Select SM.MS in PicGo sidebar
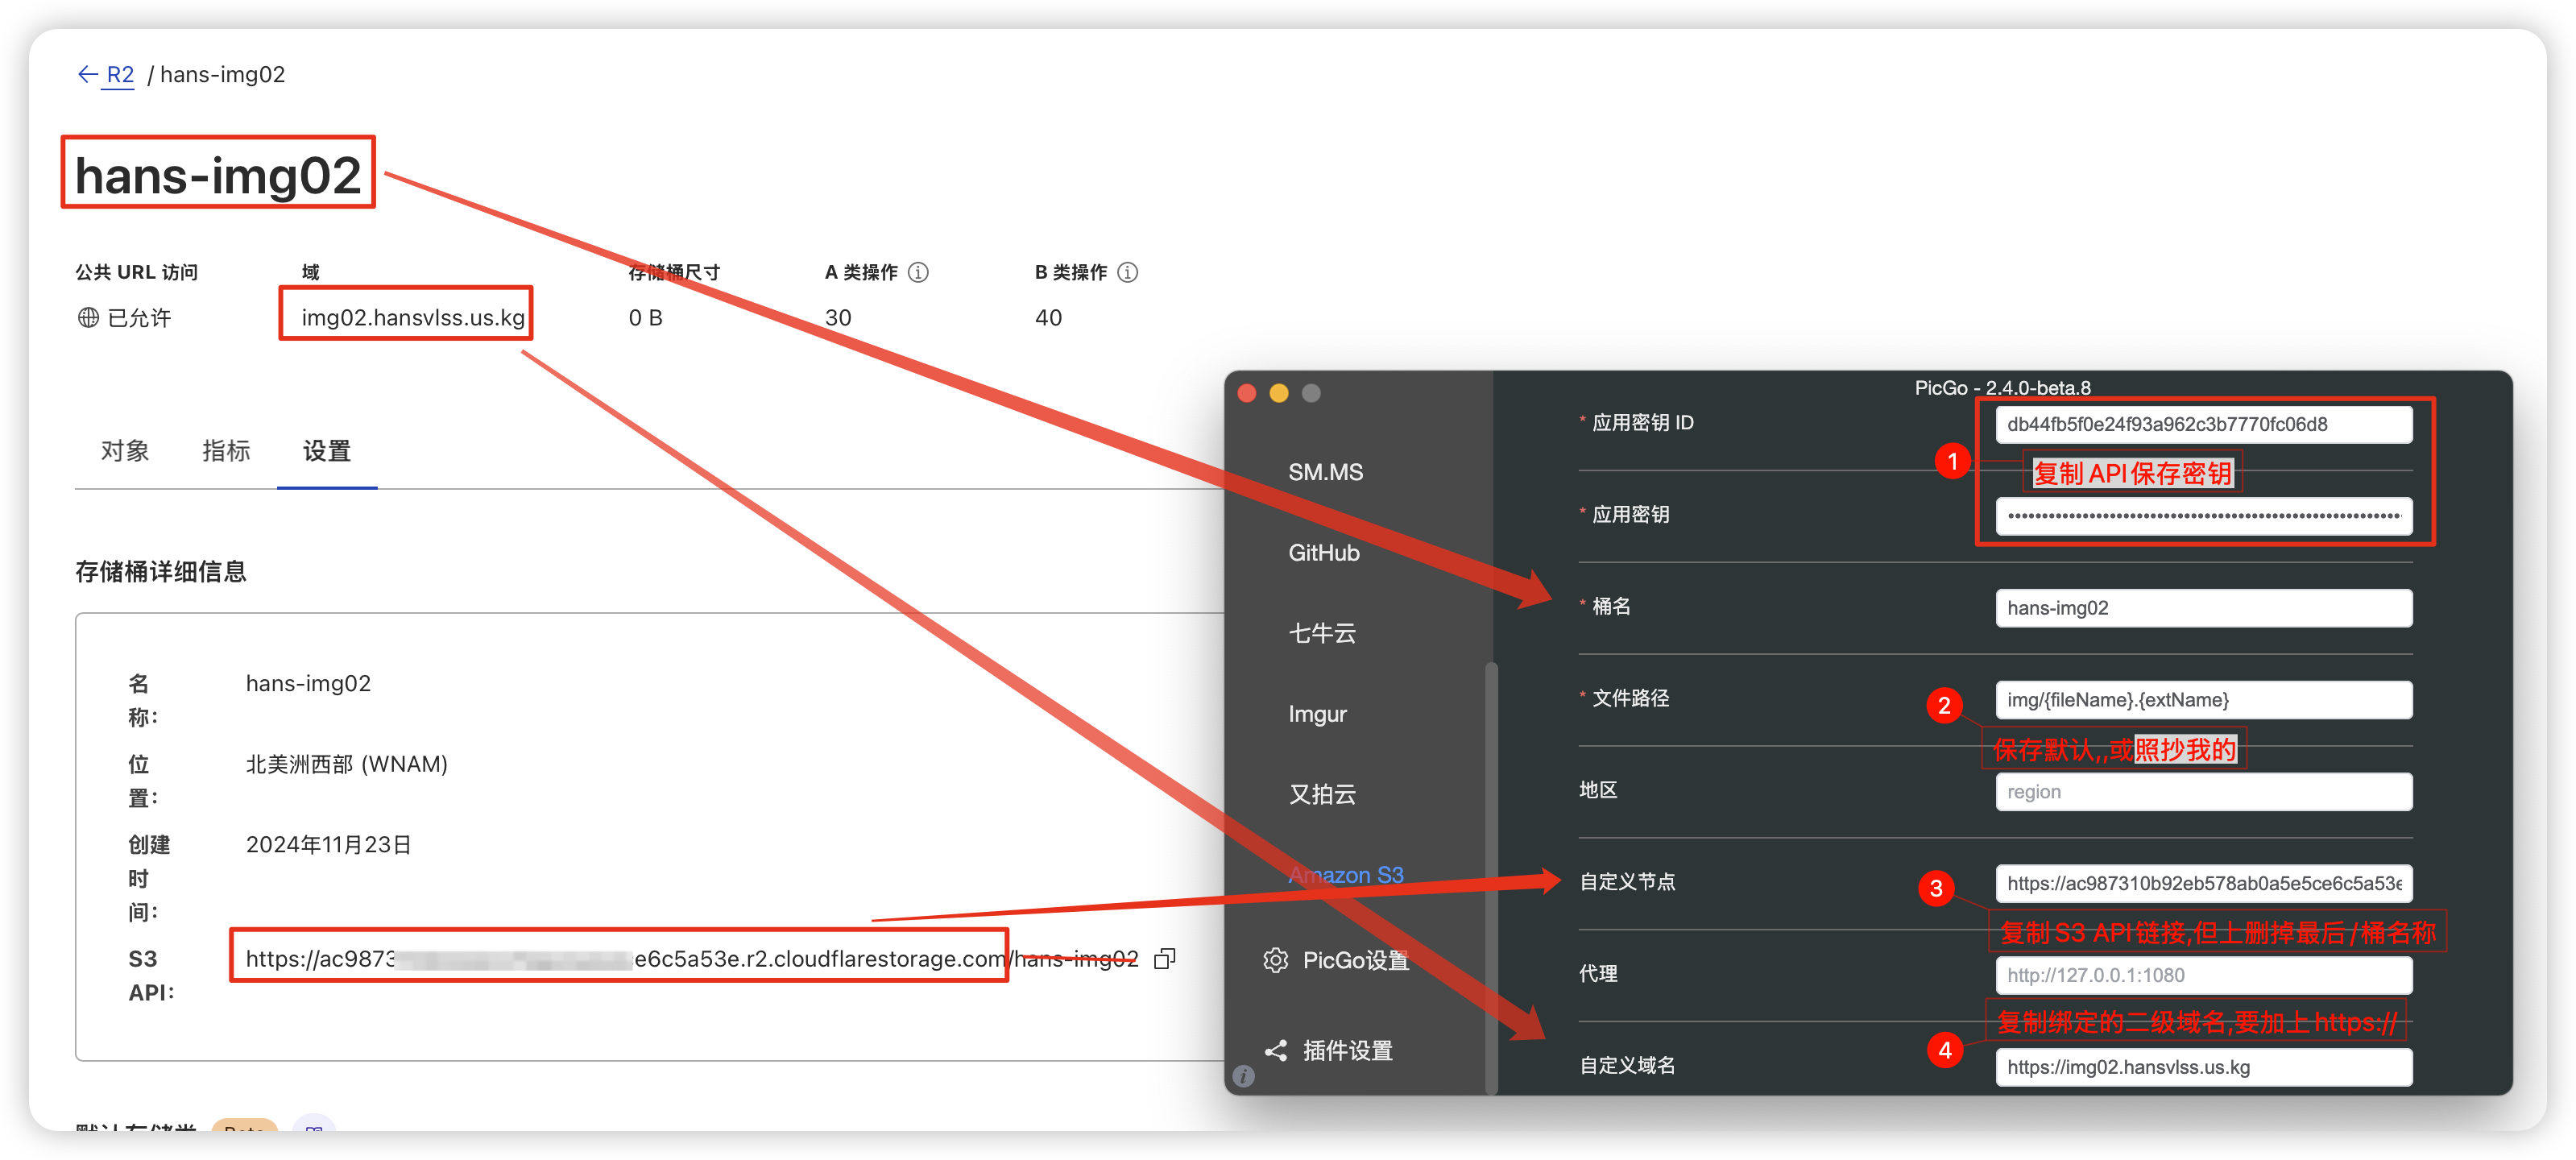This screenshot has width=2576, height=1160. pos(1325,472)
